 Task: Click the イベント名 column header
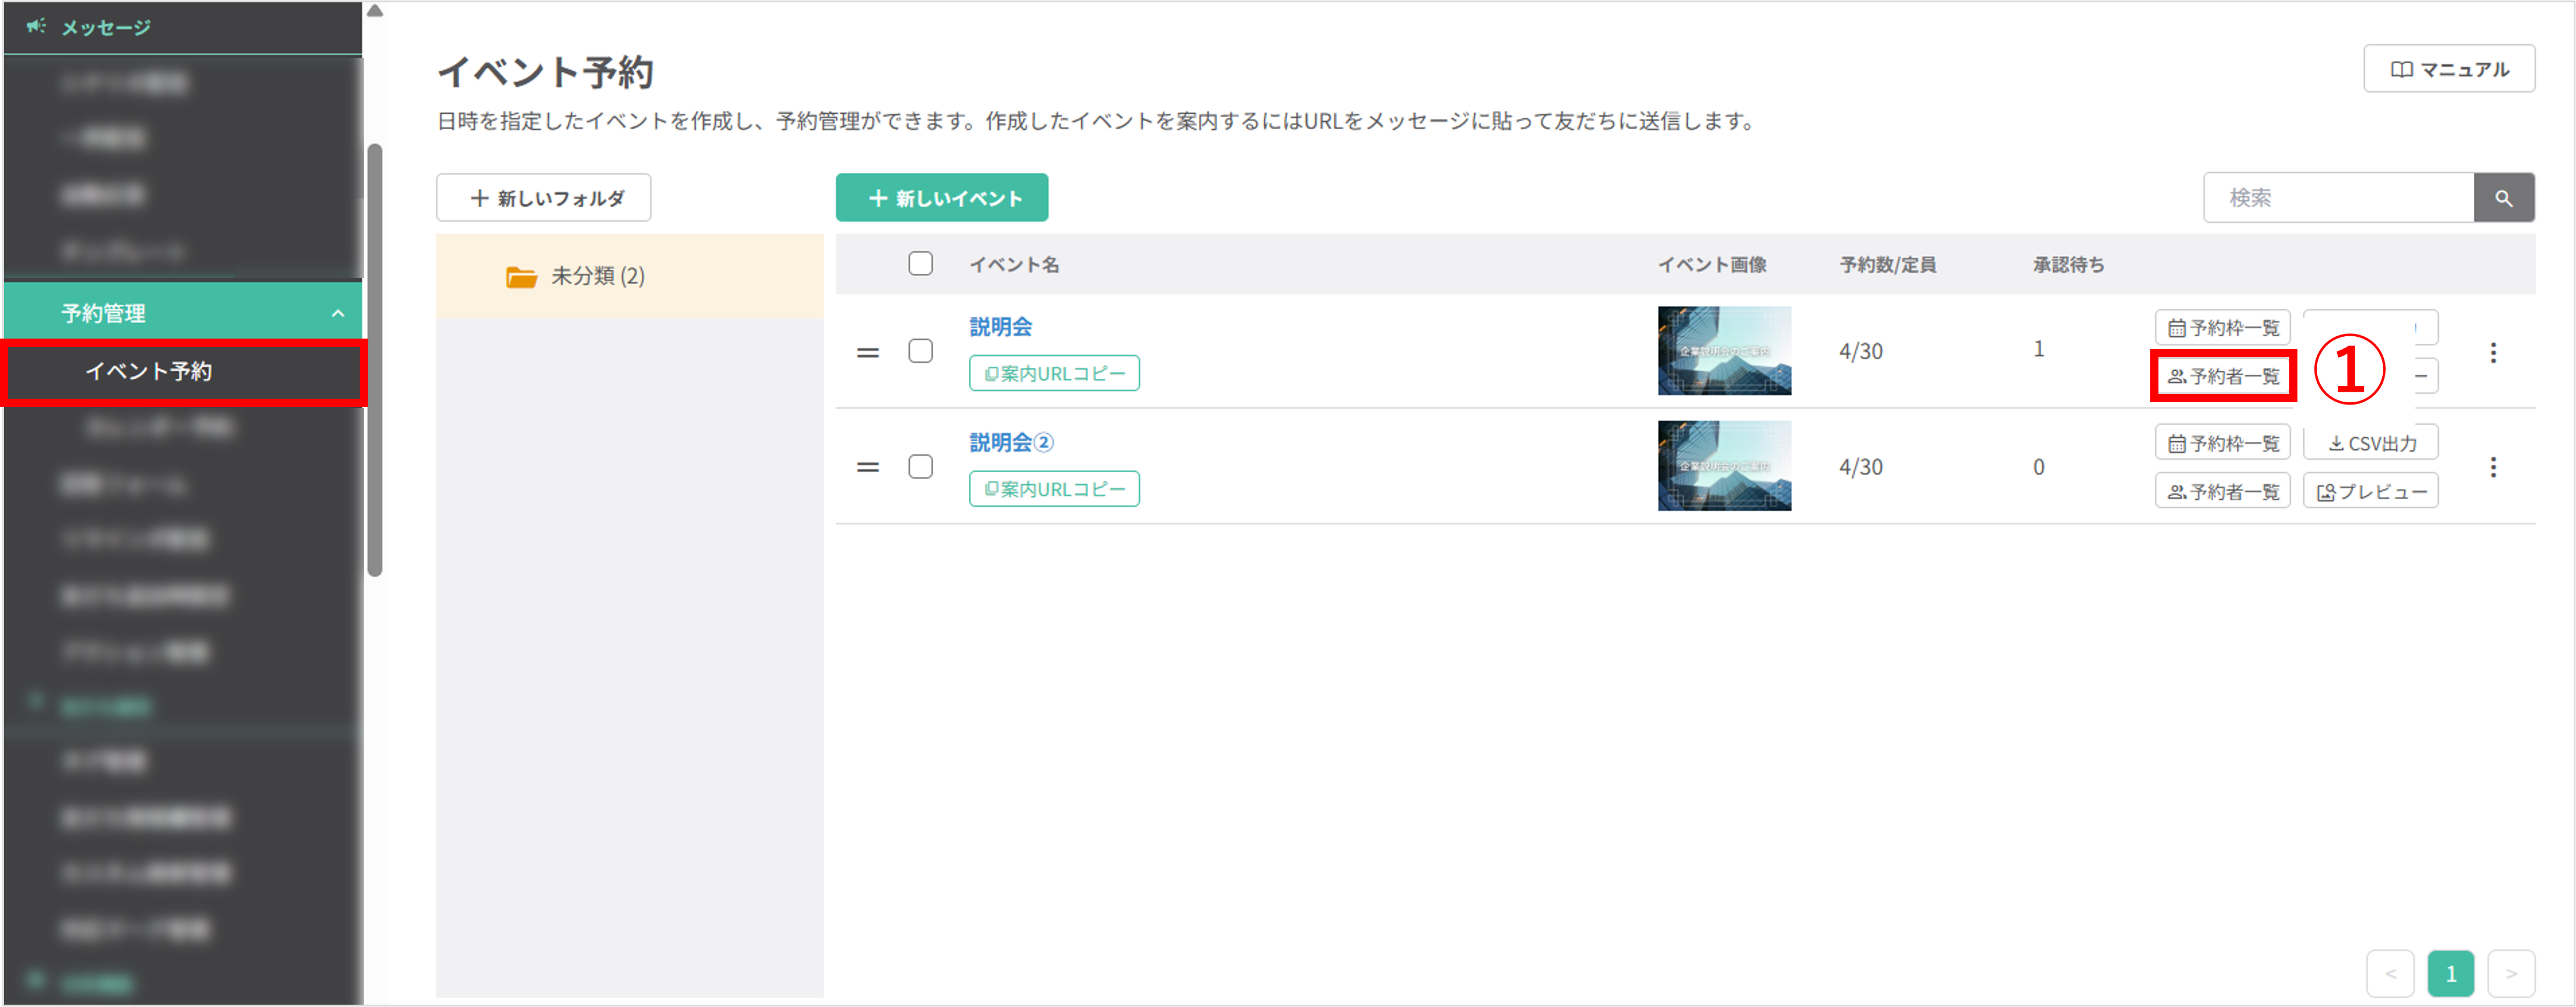1014,265
